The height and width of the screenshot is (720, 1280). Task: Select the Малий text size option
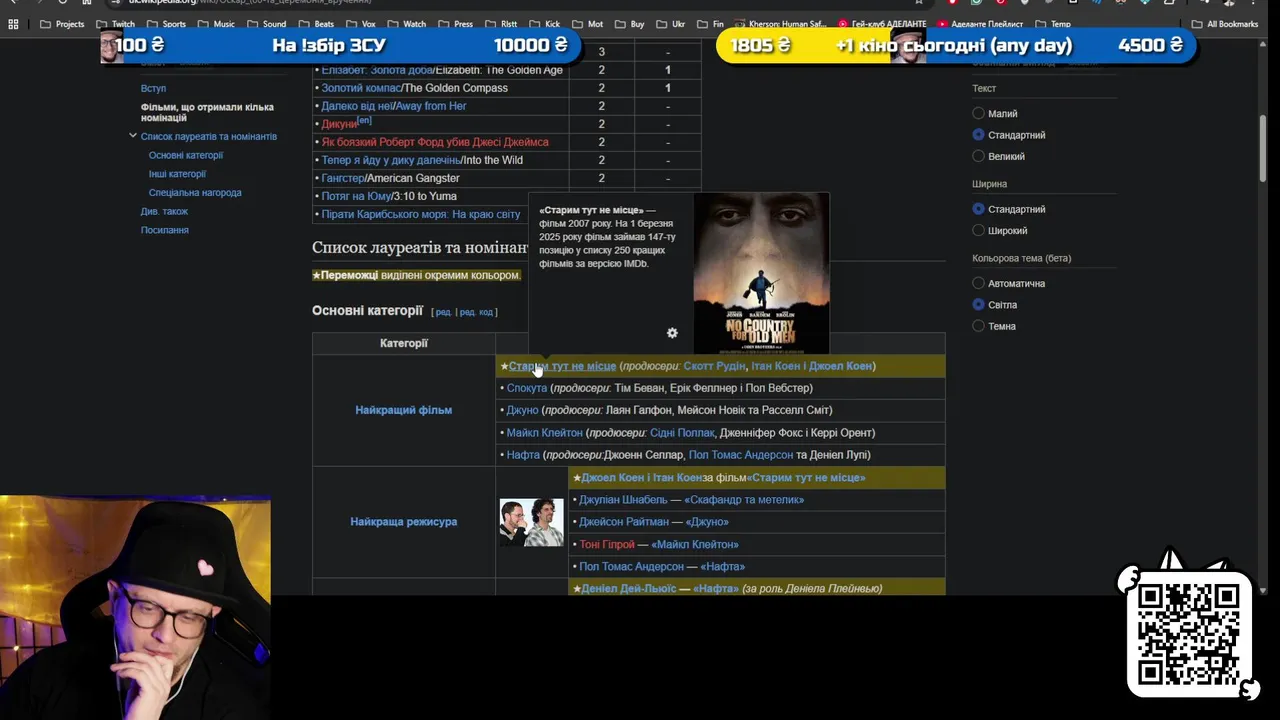pos(979,114)
